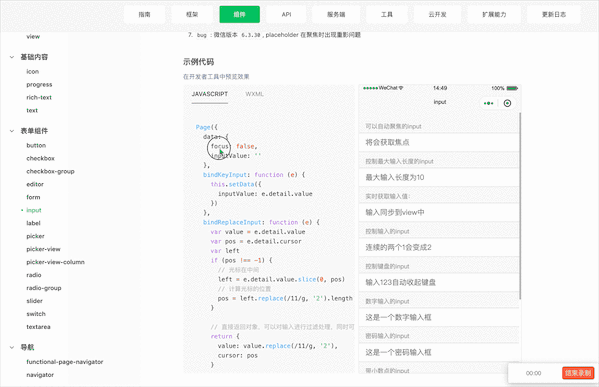This screenshot has width=599, height=387.
Task: Open the rich-text component page
Action: click(x=39, y=97)
